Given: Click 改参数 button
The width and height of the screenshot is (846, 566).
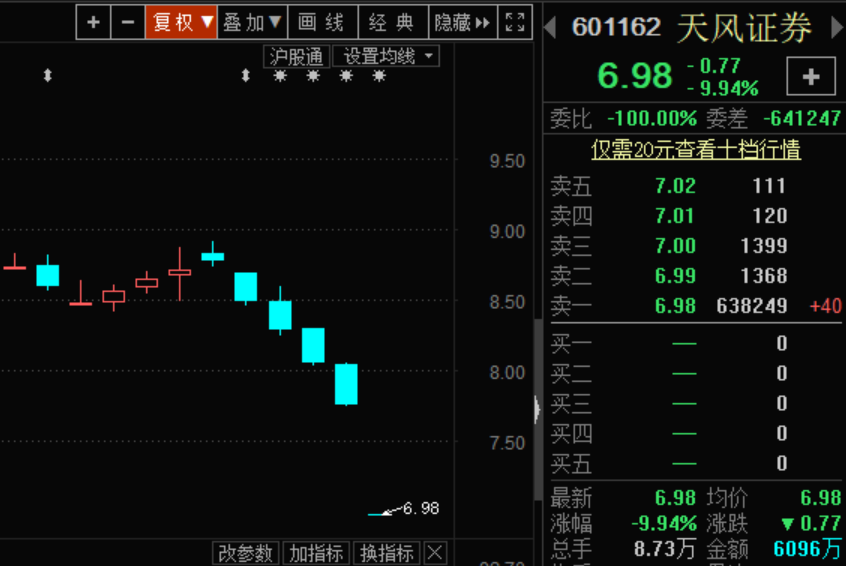Looking at the screenshot, I should [x=245, y=553].
